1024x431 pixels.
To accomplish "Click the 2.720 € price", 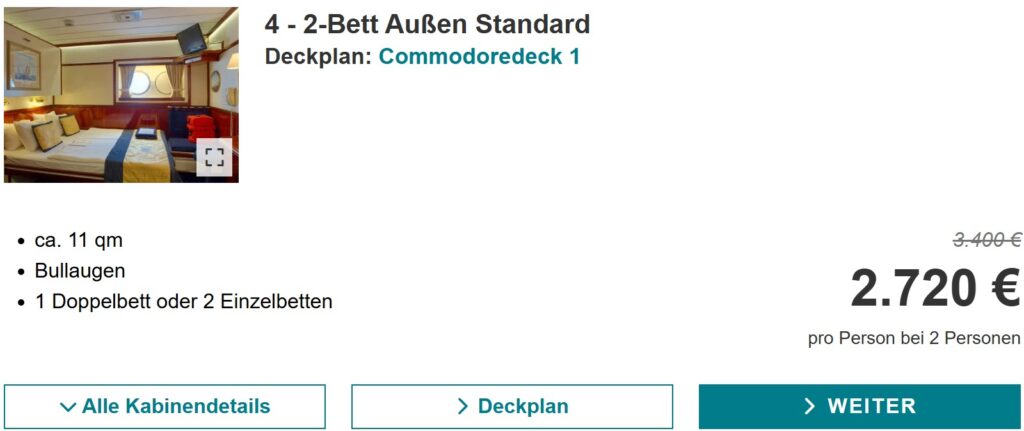I will pos(934,289).
